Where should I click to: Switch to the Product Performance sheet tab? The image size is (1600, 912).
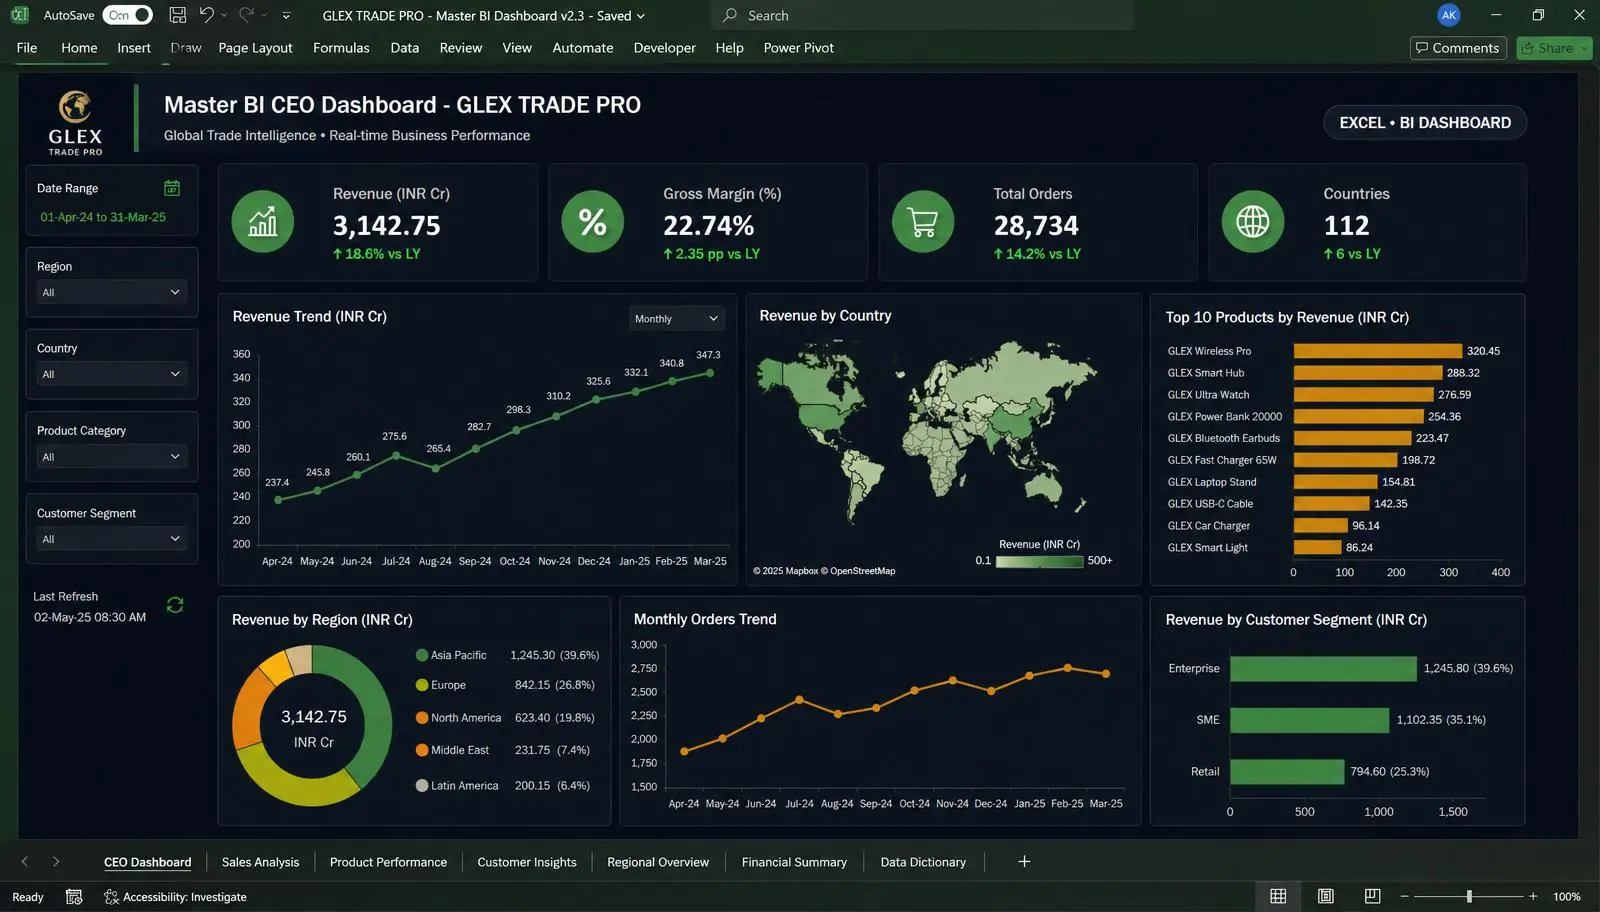click(x=388, y=862)
